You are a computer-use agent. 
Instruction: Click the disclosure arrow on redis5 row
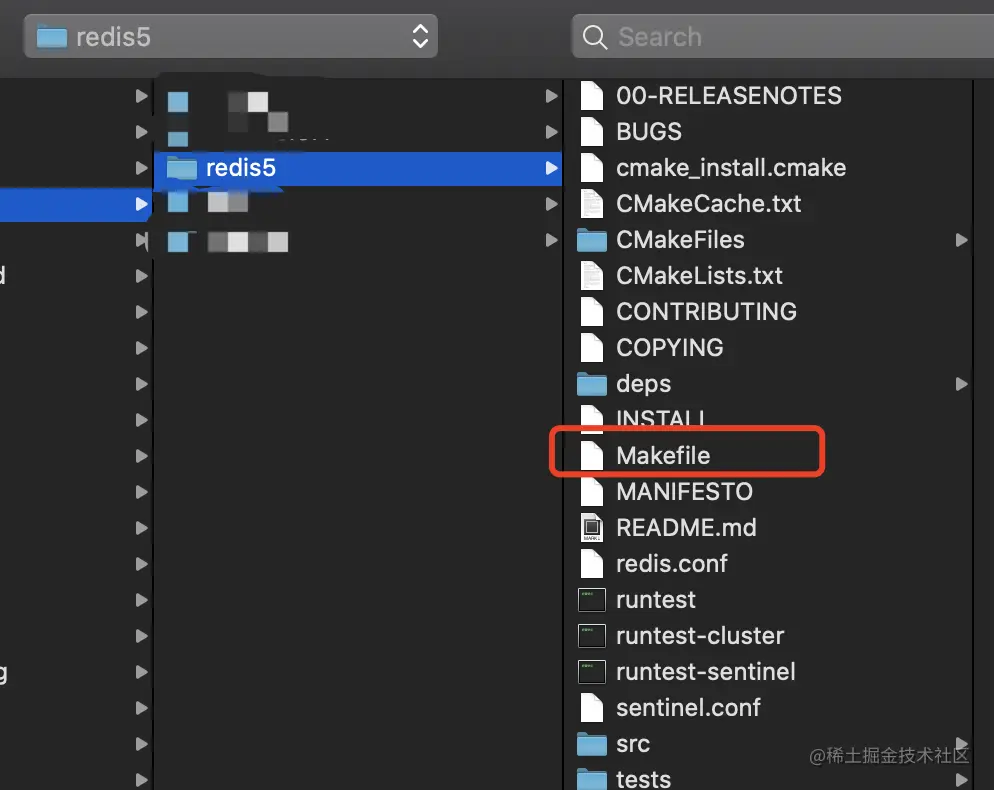click(x=552, y=168)
